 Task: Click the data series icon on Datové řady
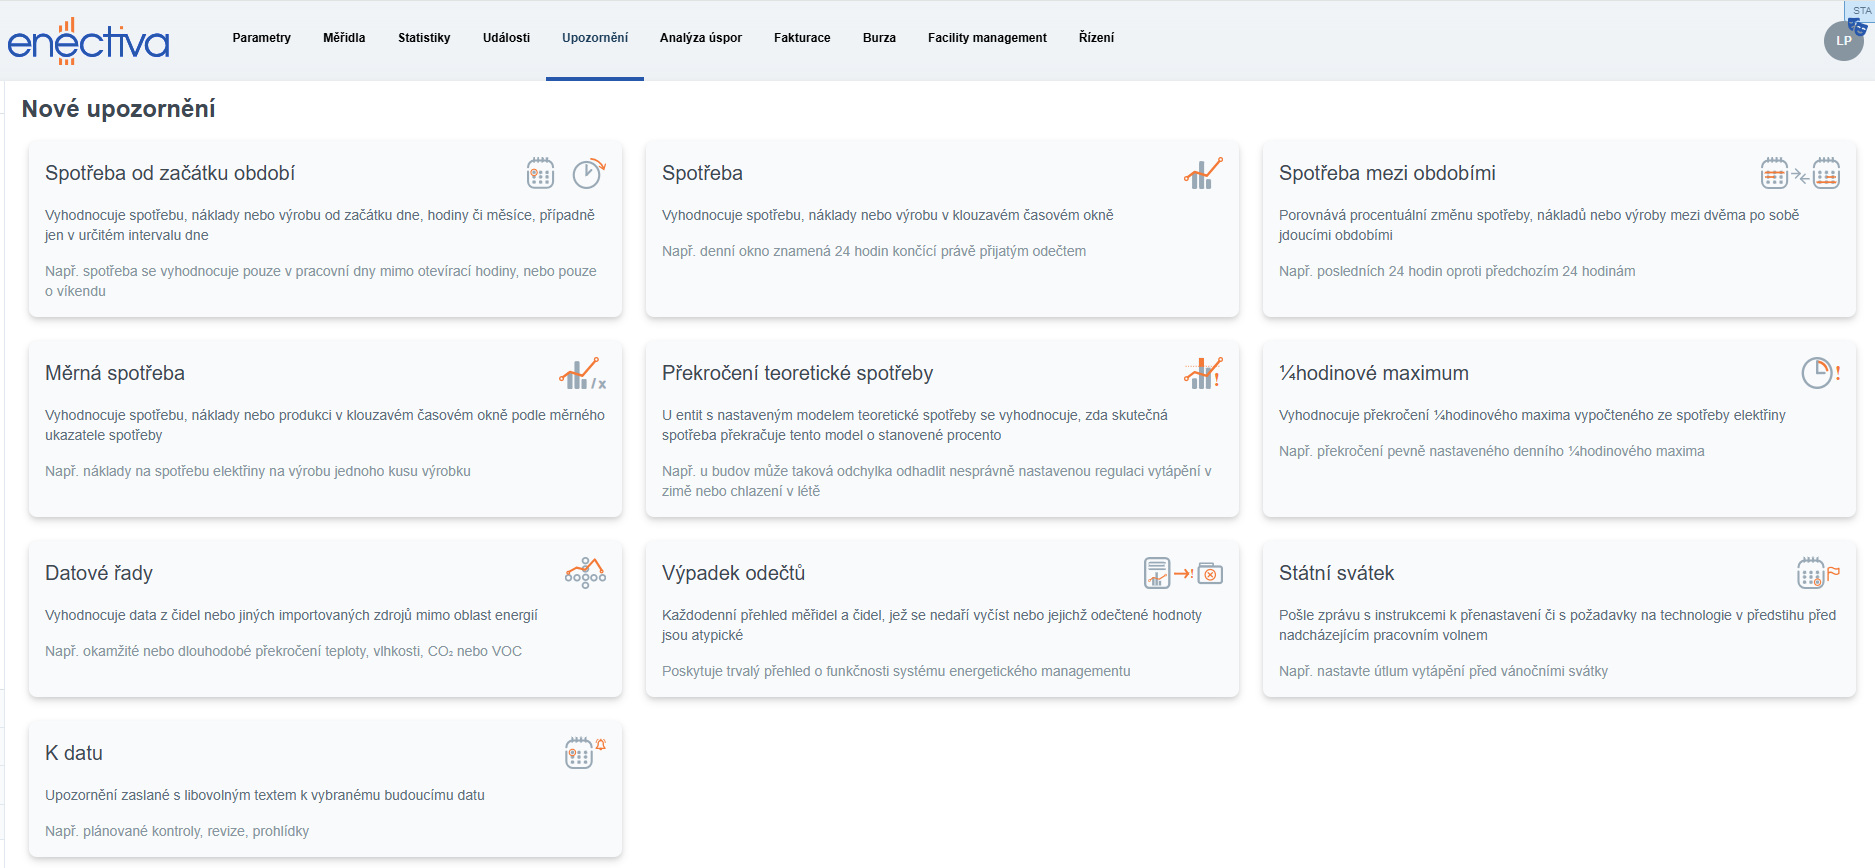pyautogui.click(x=585, y=573)
